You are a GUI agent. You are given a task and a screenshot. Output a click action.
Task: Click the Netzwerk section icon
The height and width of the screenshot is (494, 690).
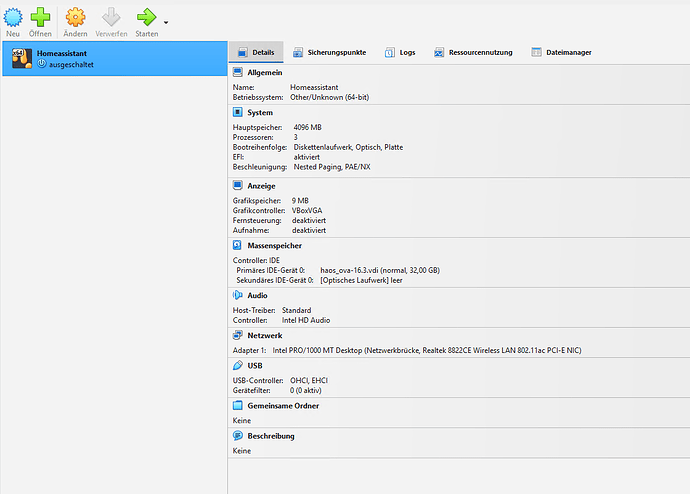(238, 335)
